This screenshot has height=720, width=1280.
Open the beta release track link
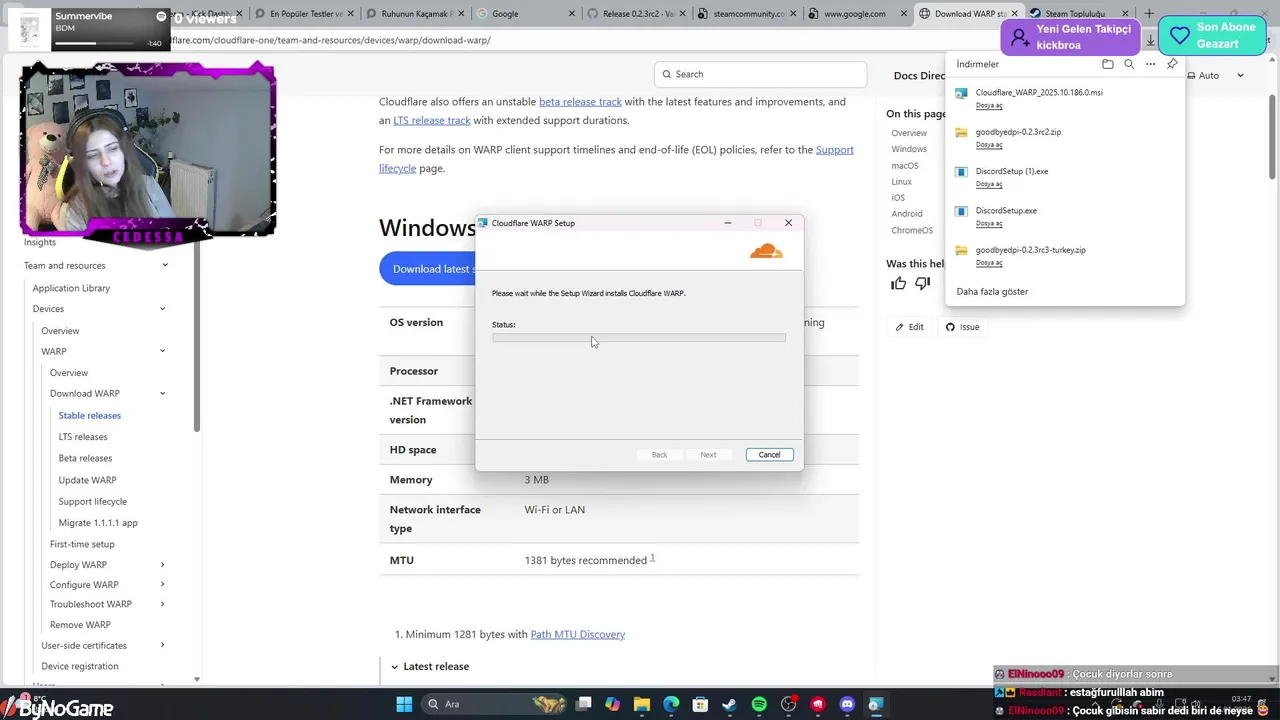[580, 102]
